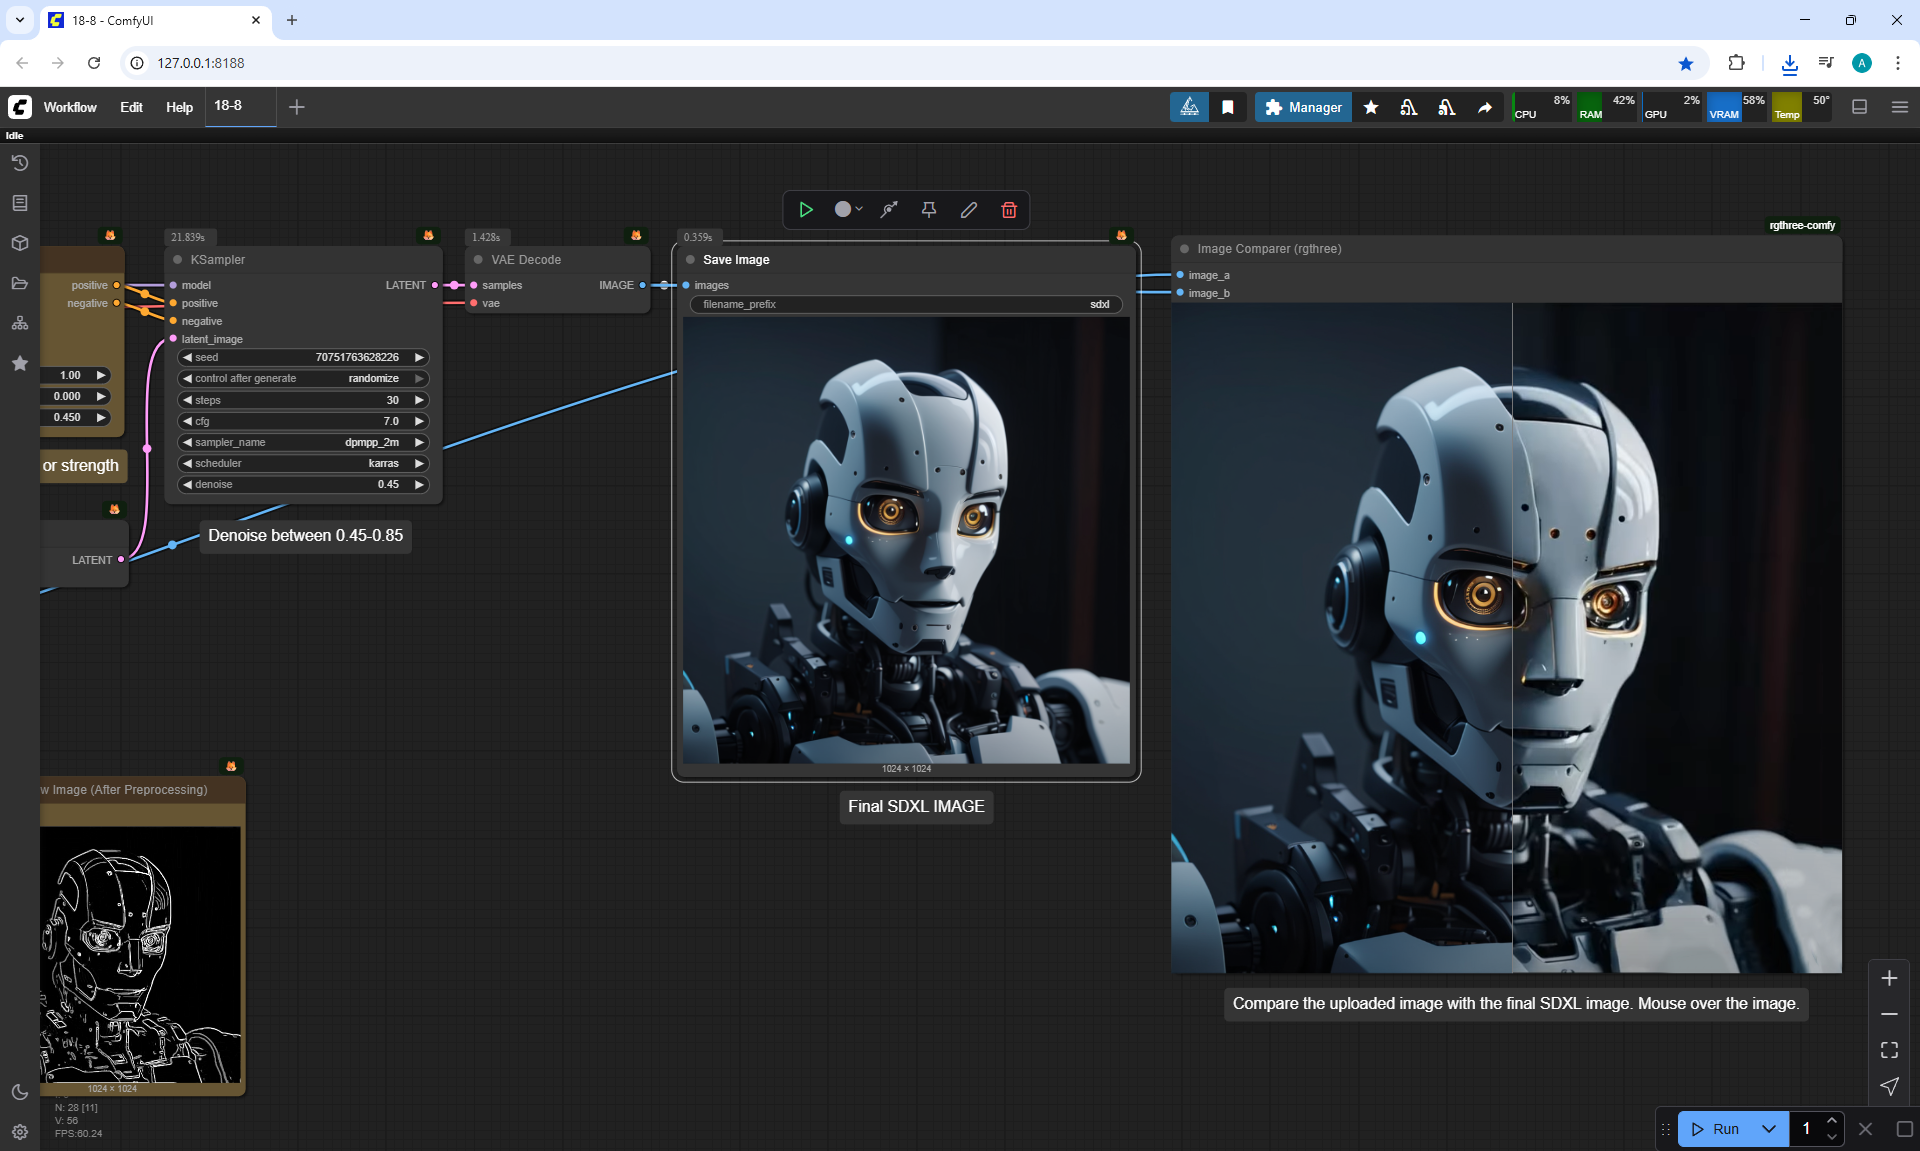Screen dimensions: 1920x1151
Task: Click the filename_prefix field in Save Image
Action: coord(905,304)
